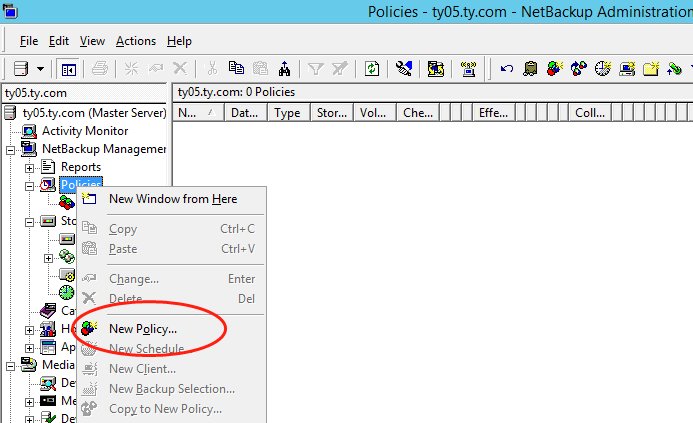The image size is (693, 423).
Task: Select NetBackup Management tree node
Action: tap(104, 149)
